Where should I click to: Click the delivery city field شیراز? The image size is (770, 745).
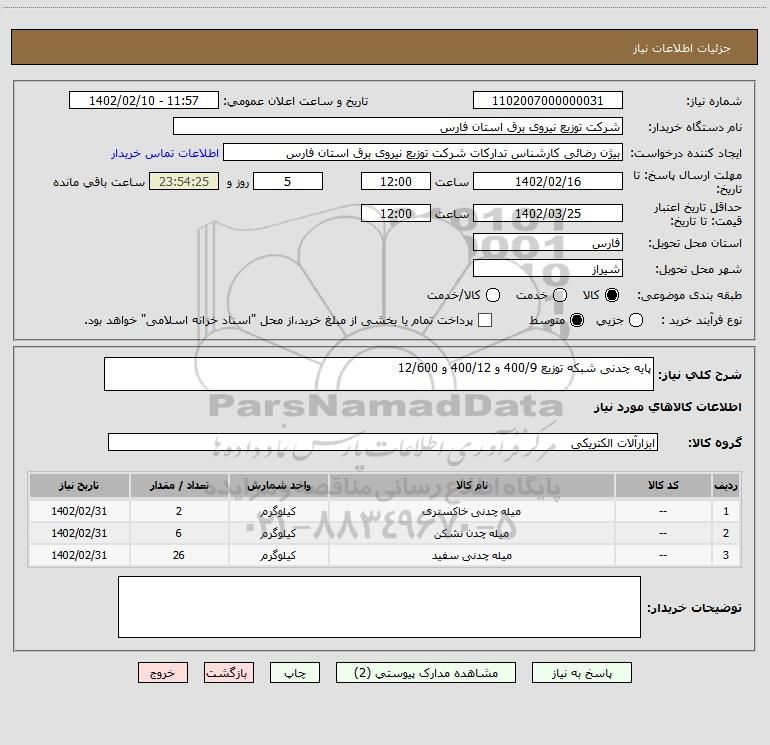(548, 268)
